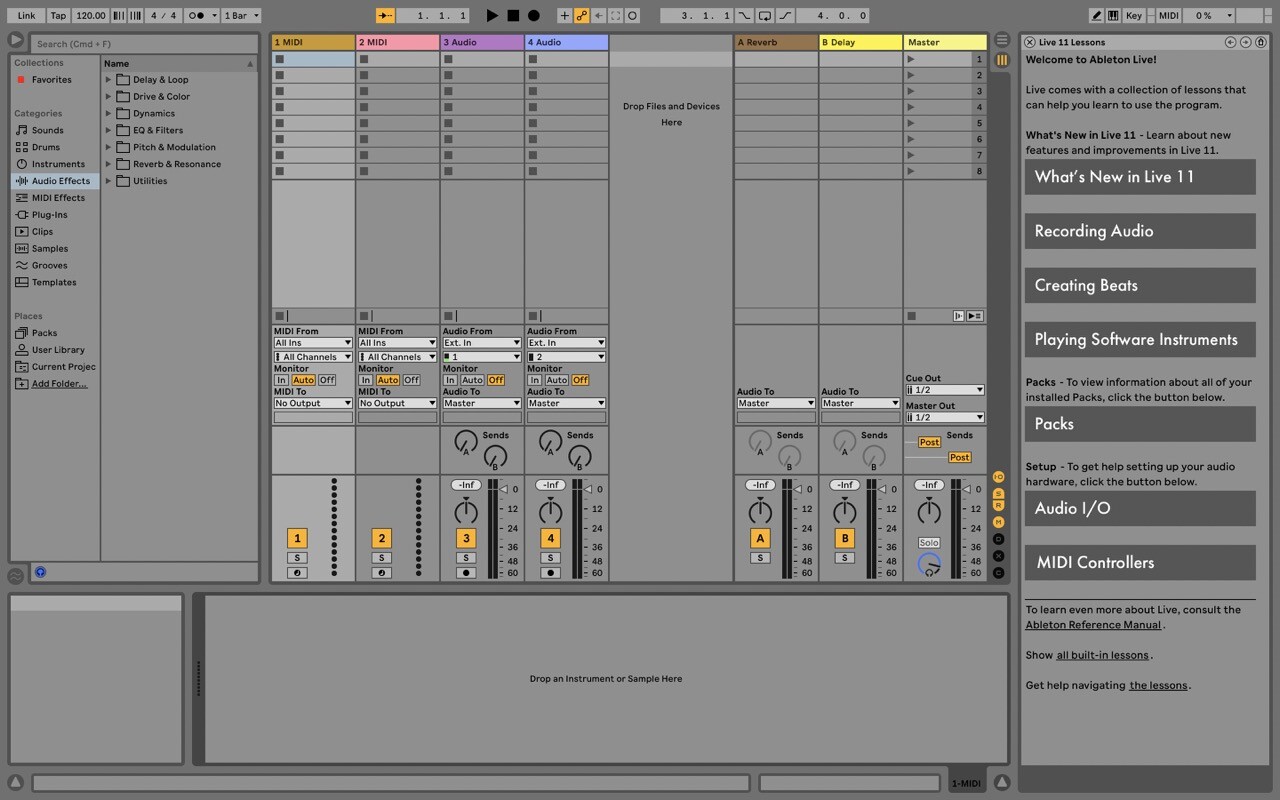Select Drums in the browser categories

click(46, 147)
